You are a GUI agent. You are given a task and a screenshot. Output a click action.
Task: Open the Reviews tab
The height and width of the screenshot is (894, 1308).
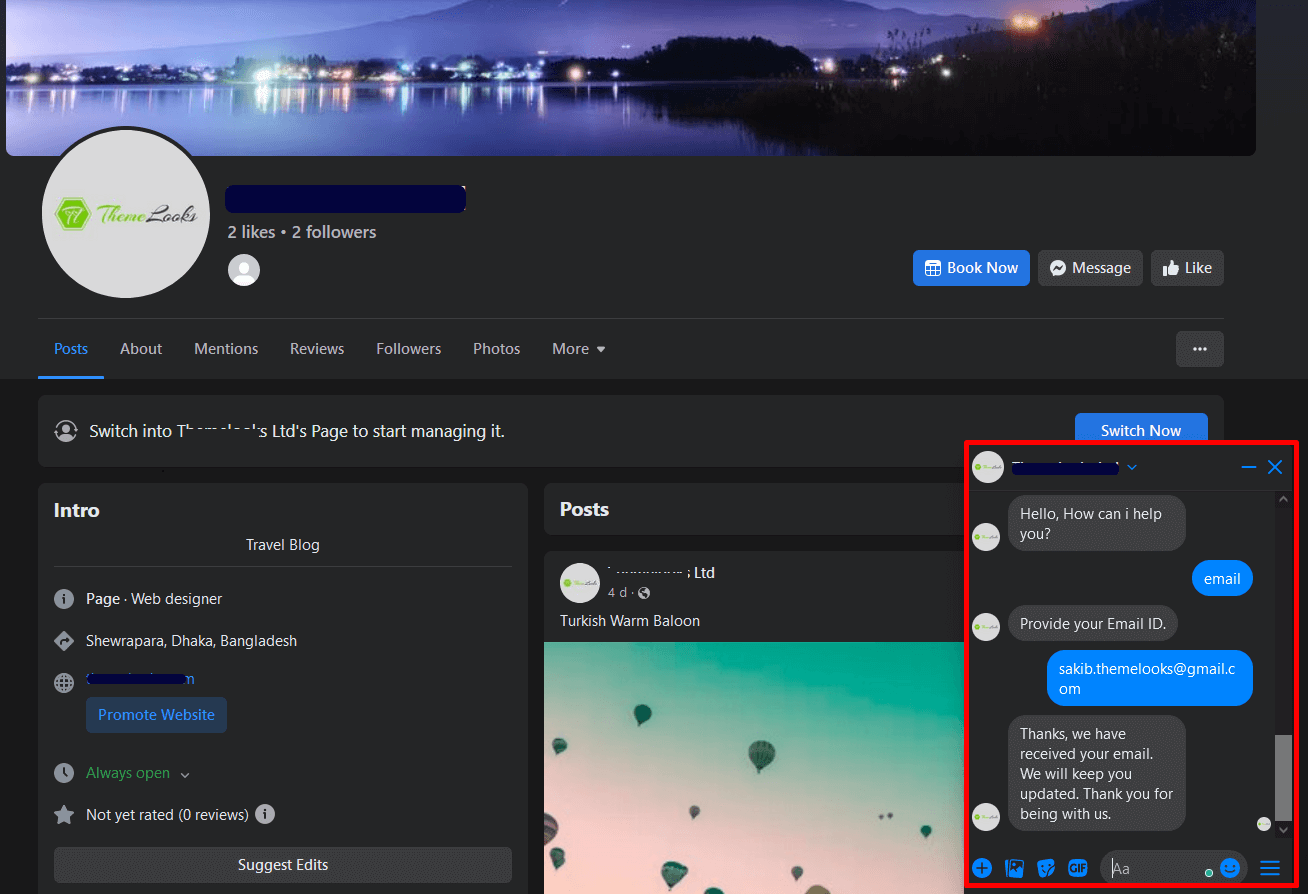[317, 349]
